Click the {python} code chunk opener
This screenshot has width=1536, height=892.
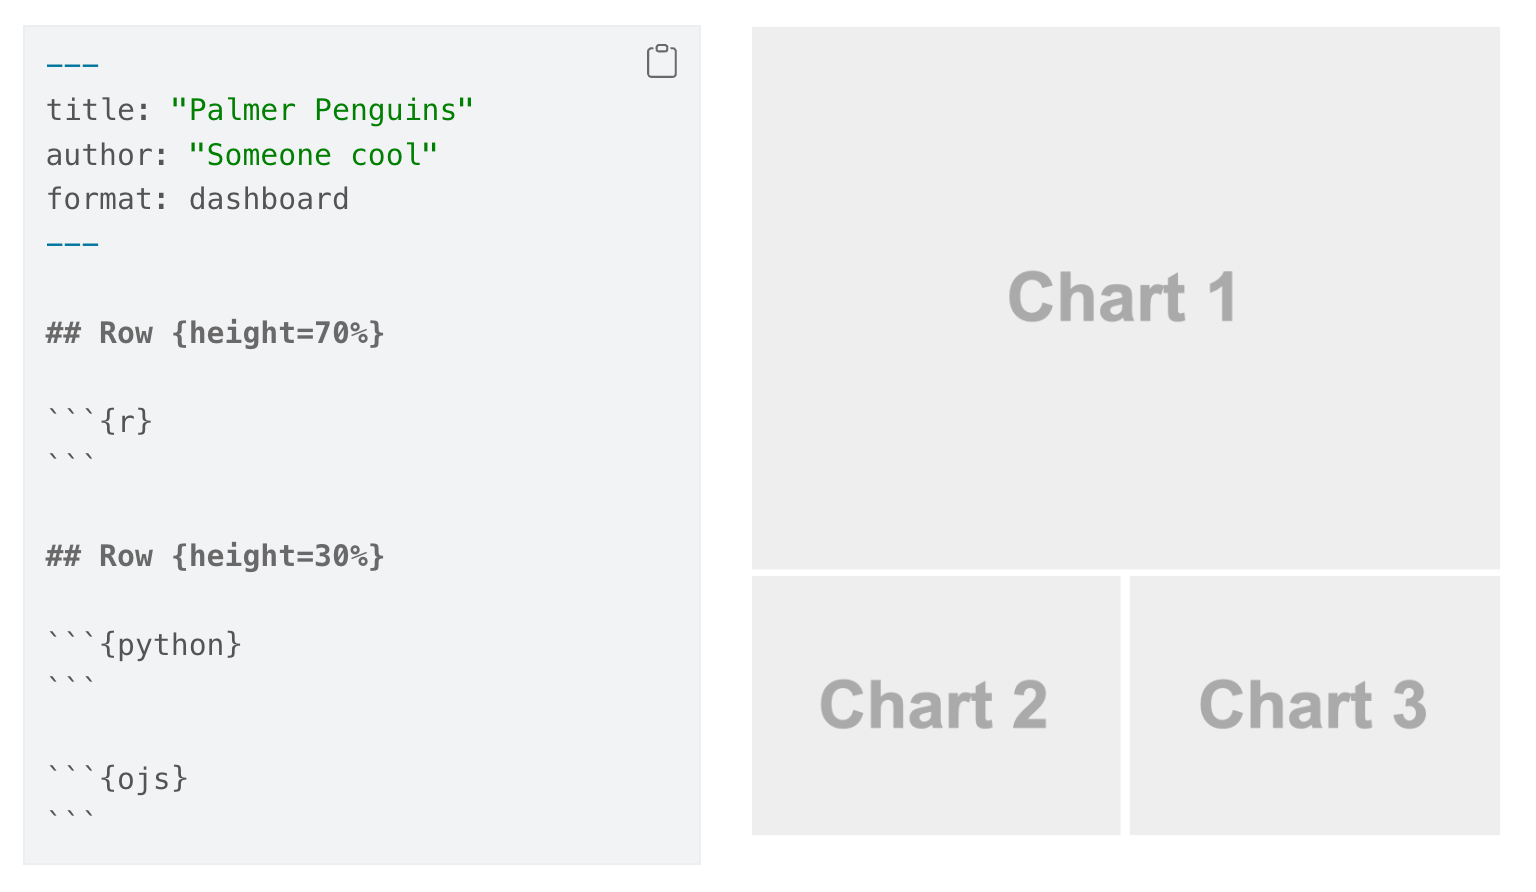click(144, 645)
